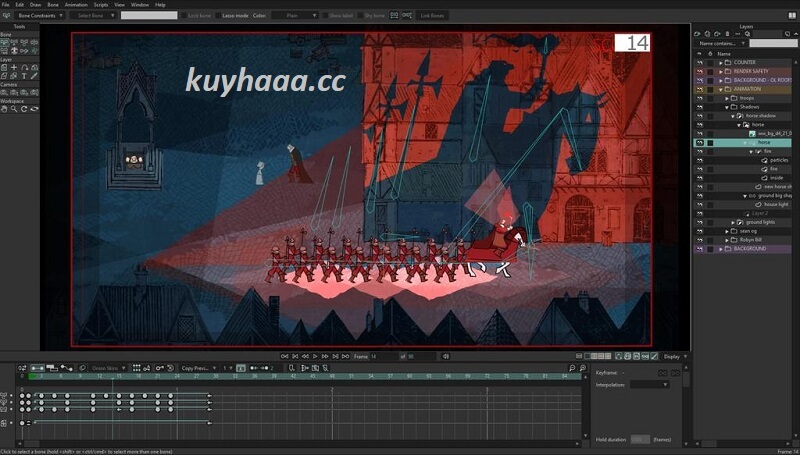Click the current Frame number field
Screen dimensions: 800x455
(382, 357)
